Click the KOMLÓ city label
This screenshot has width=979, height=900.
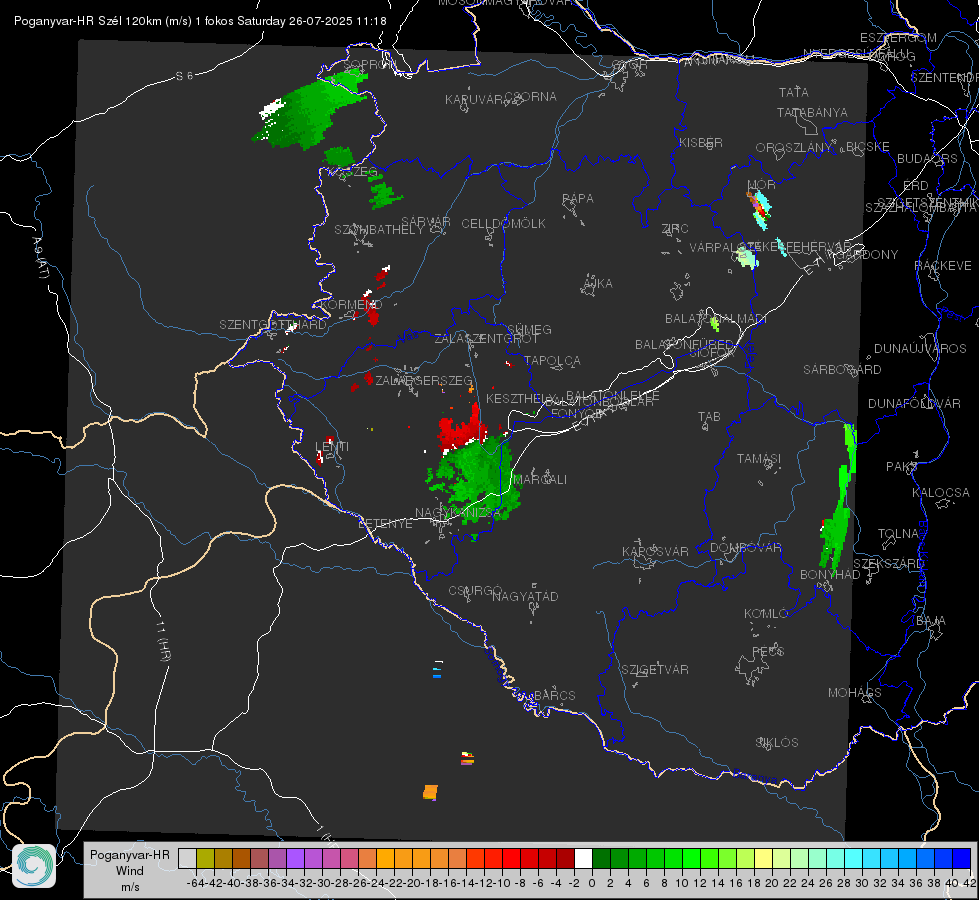[766, 614]
